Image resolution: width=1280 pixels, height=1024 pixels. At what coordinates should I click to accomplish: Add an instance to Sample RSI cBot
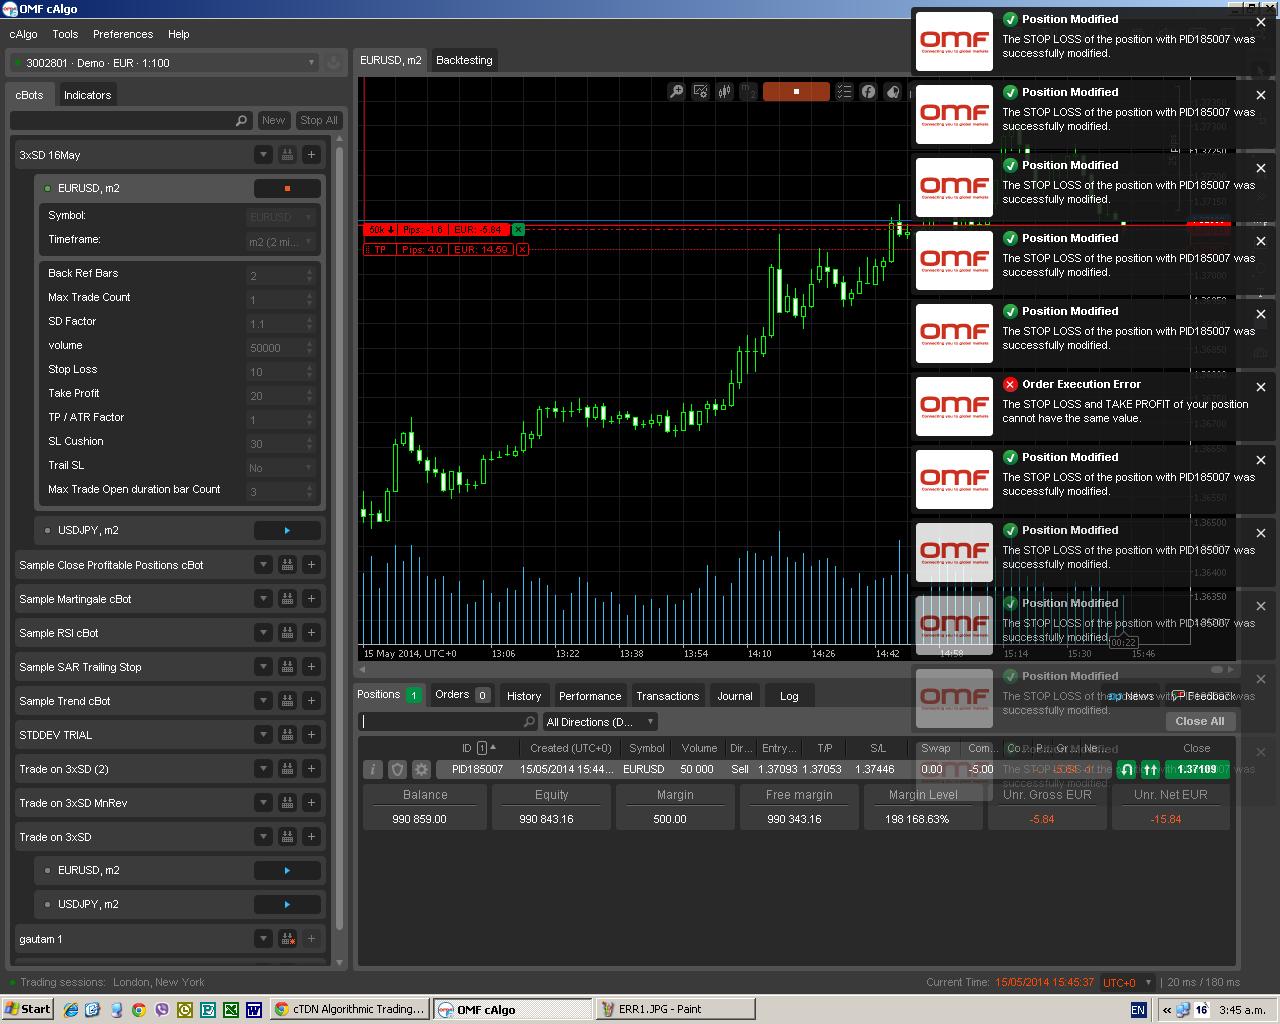pyautogui.click(x=311, y=633)
